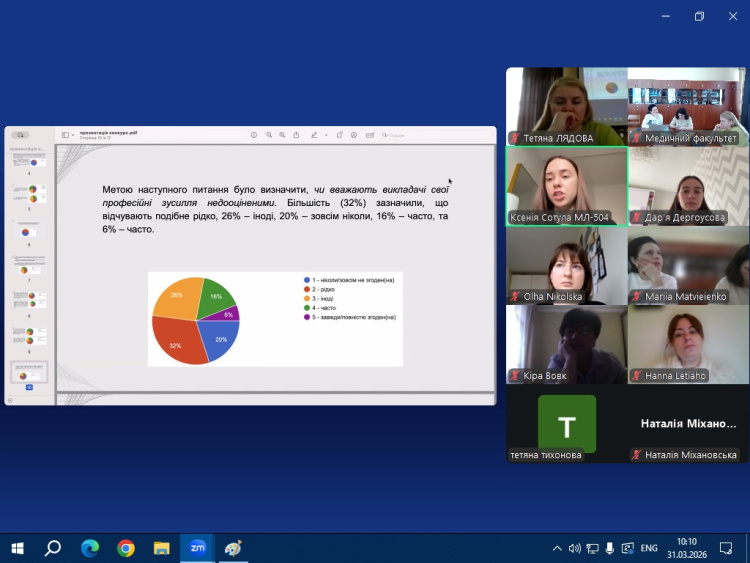
Task: Expand the markup pen options dropdown arrow
Action: pos(325,135)
